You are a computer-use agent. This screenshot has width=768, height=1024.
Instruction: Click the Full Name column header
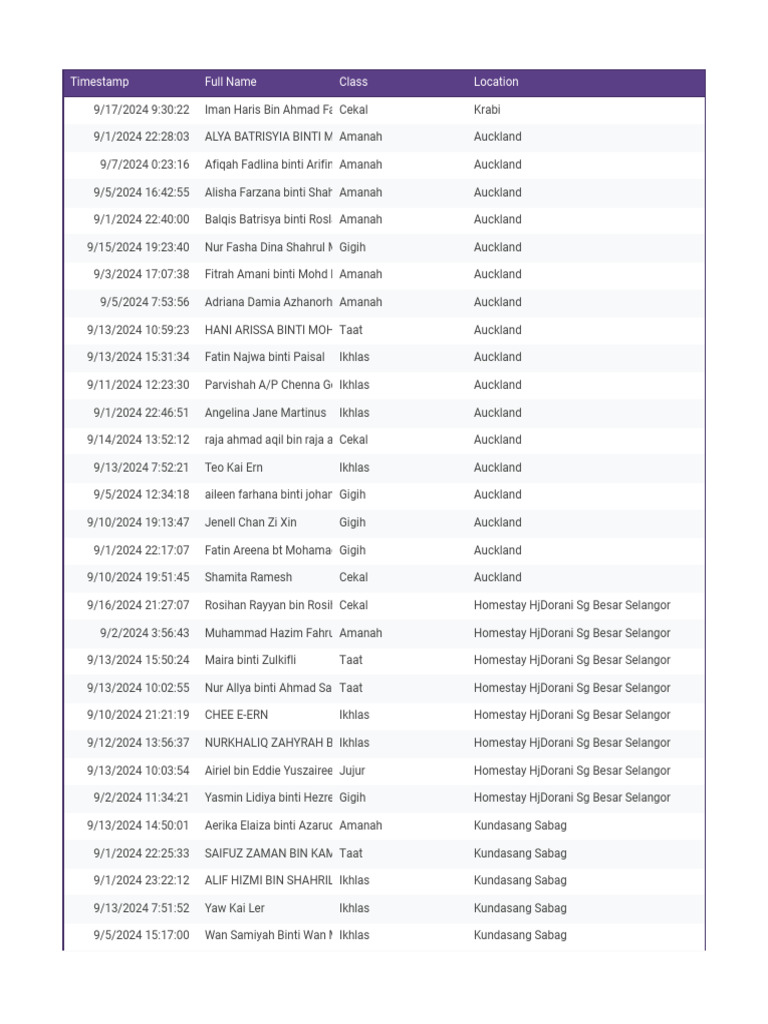click(231, 82)
